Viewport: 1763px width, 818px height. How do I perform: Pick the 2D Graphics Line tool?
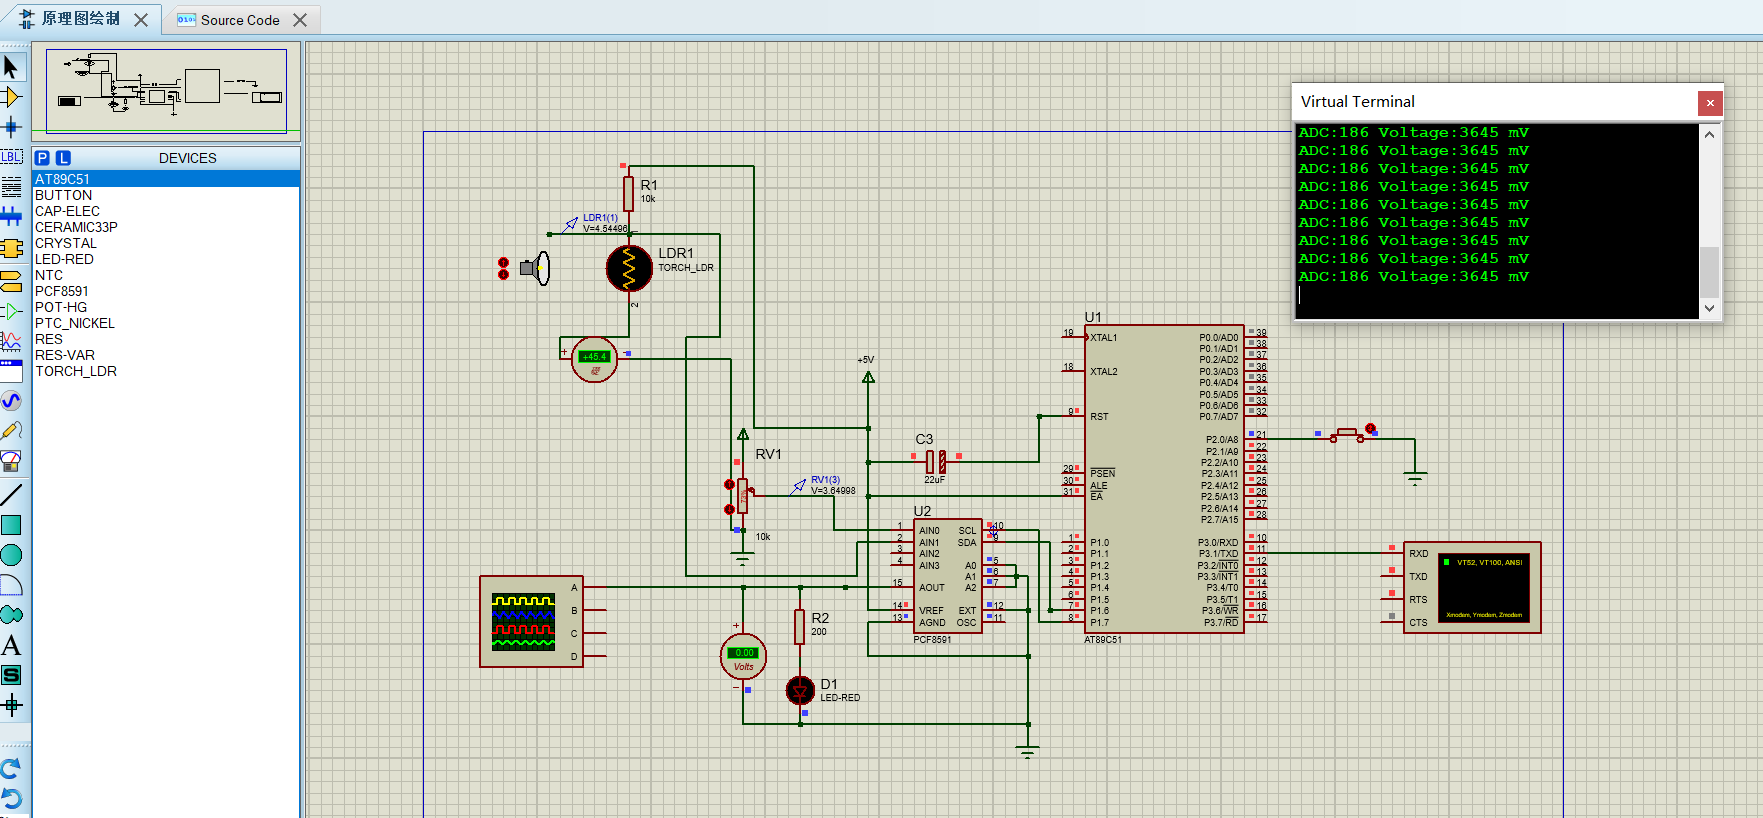(x=11, y=495)
